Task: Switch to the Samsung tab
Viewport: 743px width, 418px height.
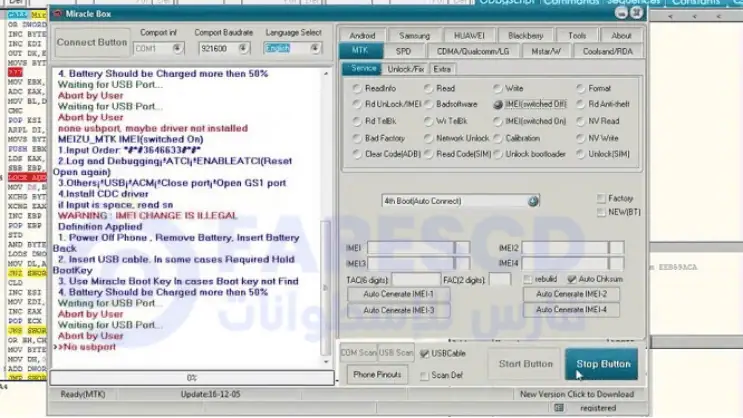Action: point(414,36)
